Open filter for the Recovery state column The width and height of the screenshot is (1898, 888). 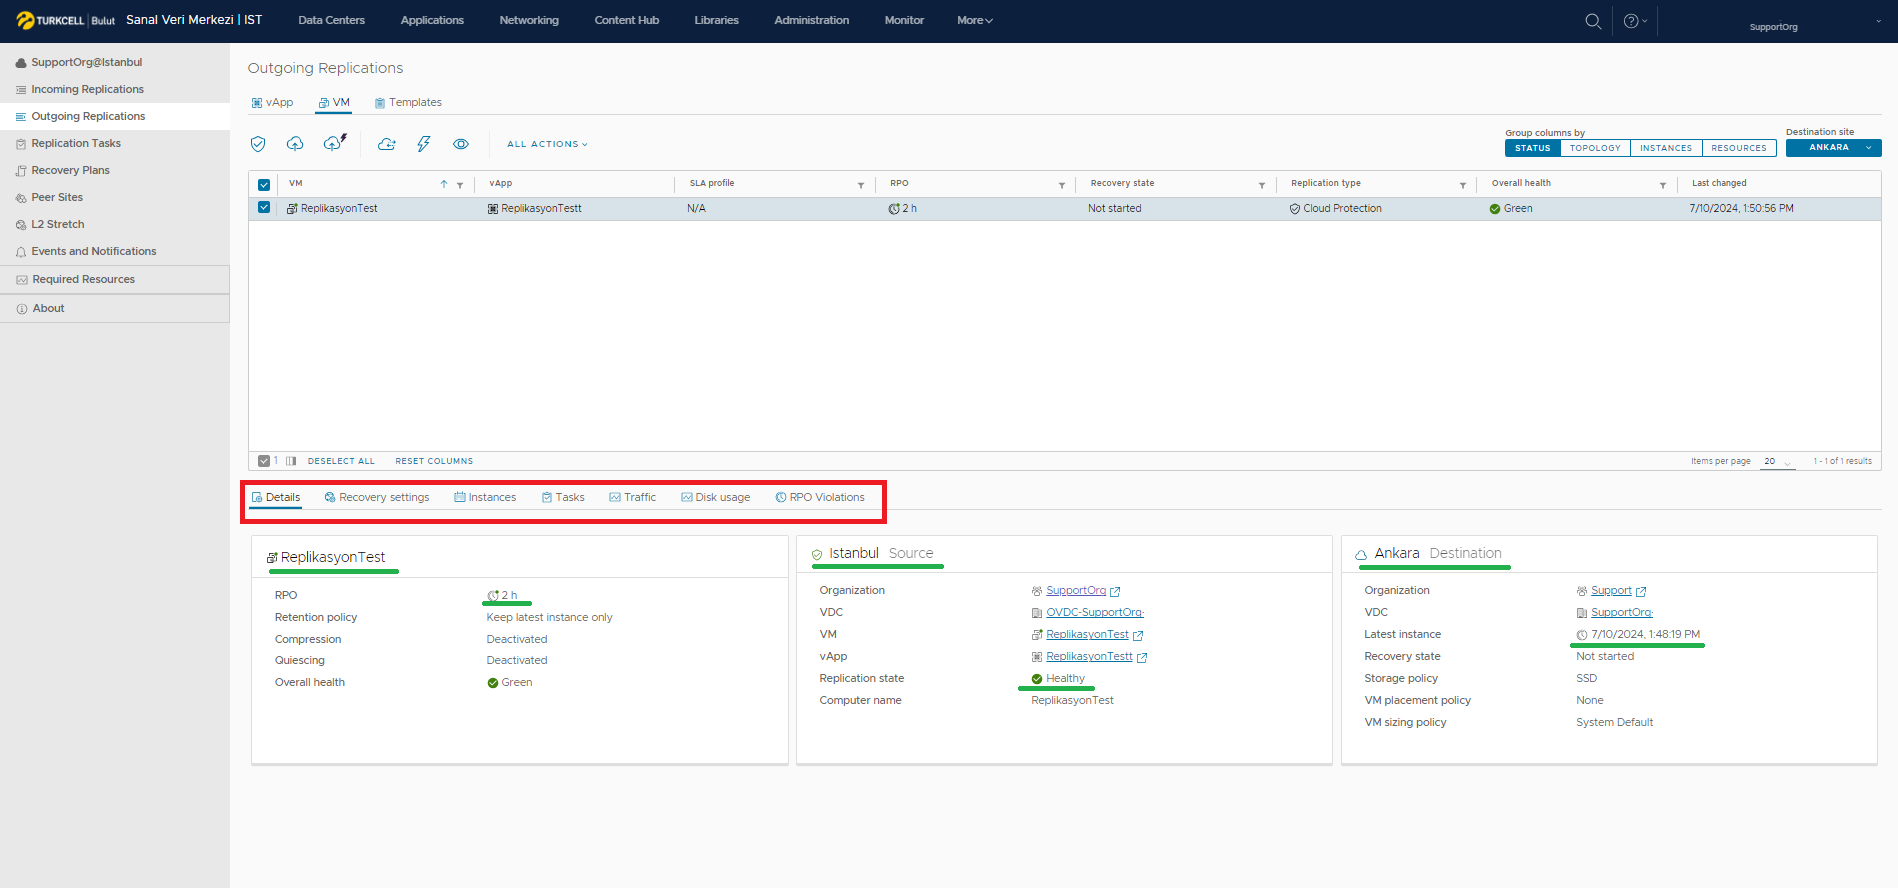pos(1262,185)
